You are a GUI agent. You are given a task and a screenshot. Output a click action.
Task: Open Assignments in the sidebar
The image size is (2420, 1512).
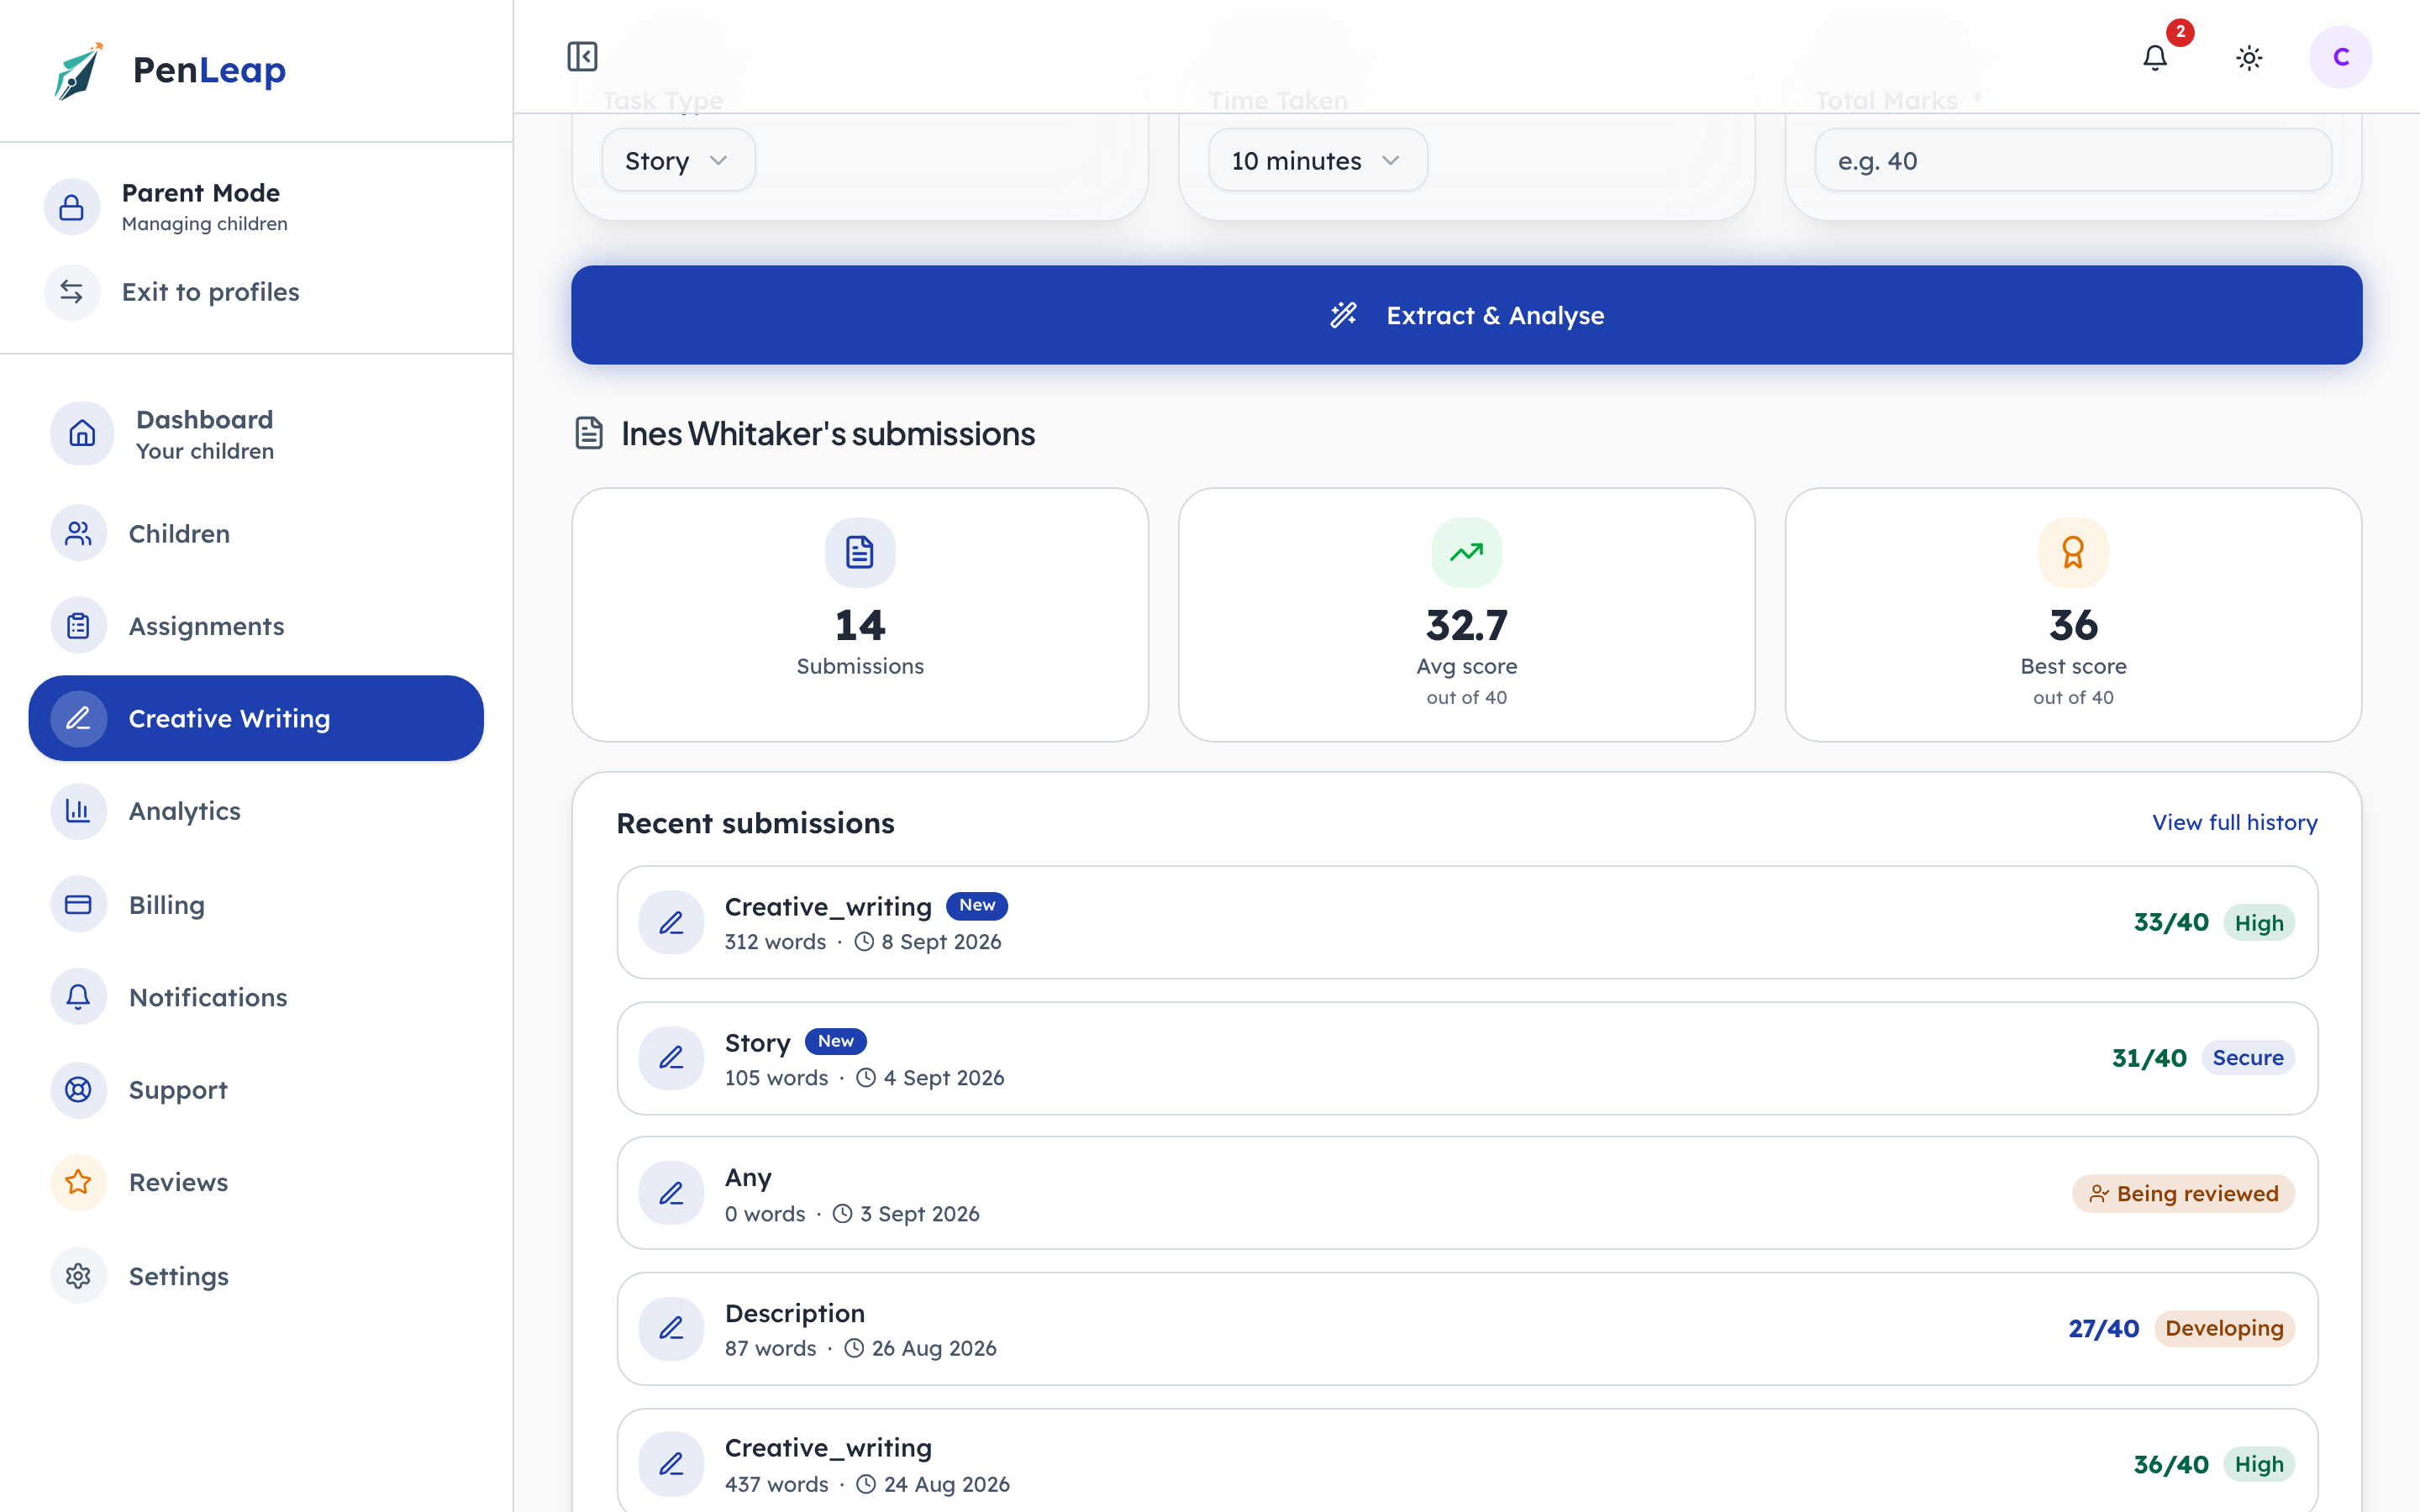[256, 626]
